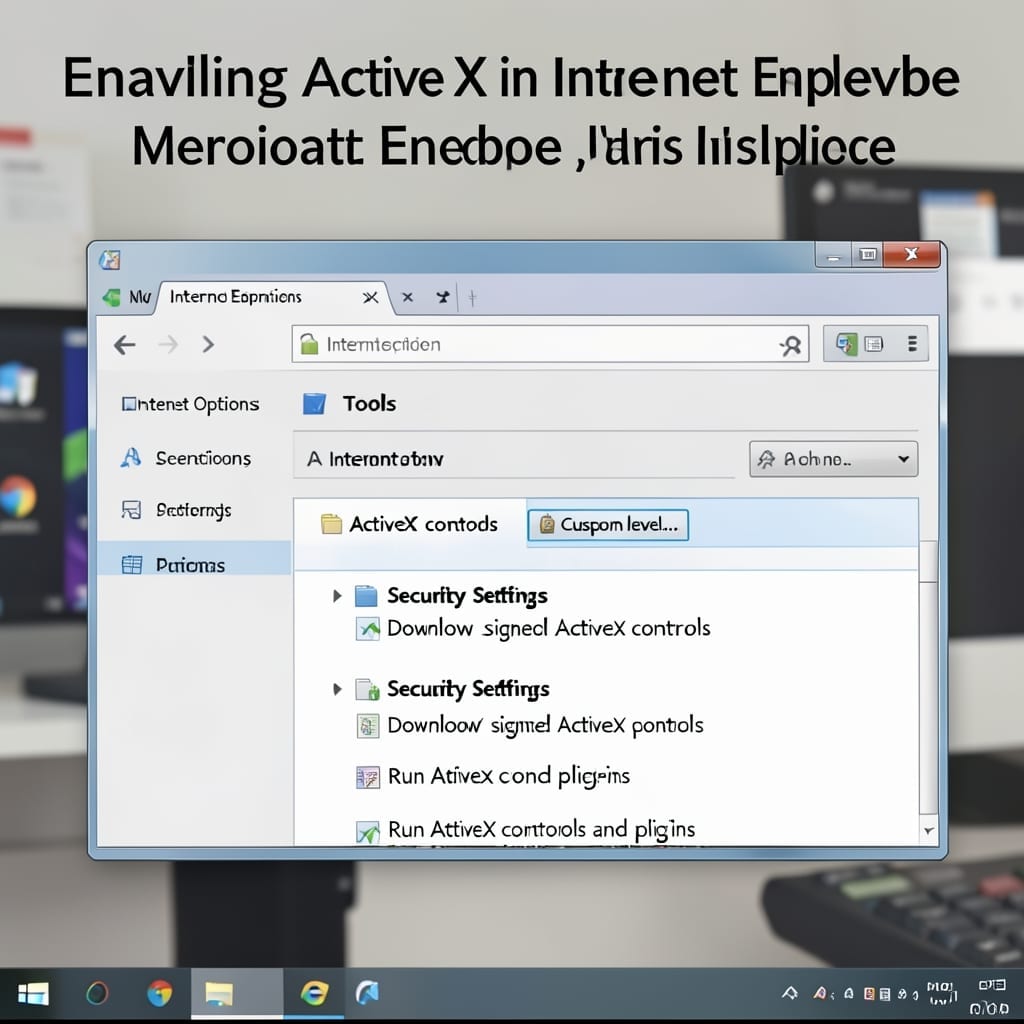Select 'Run AttiveX comtorols and pligins' row
1024x1024 pixels.
pos(525,830)
